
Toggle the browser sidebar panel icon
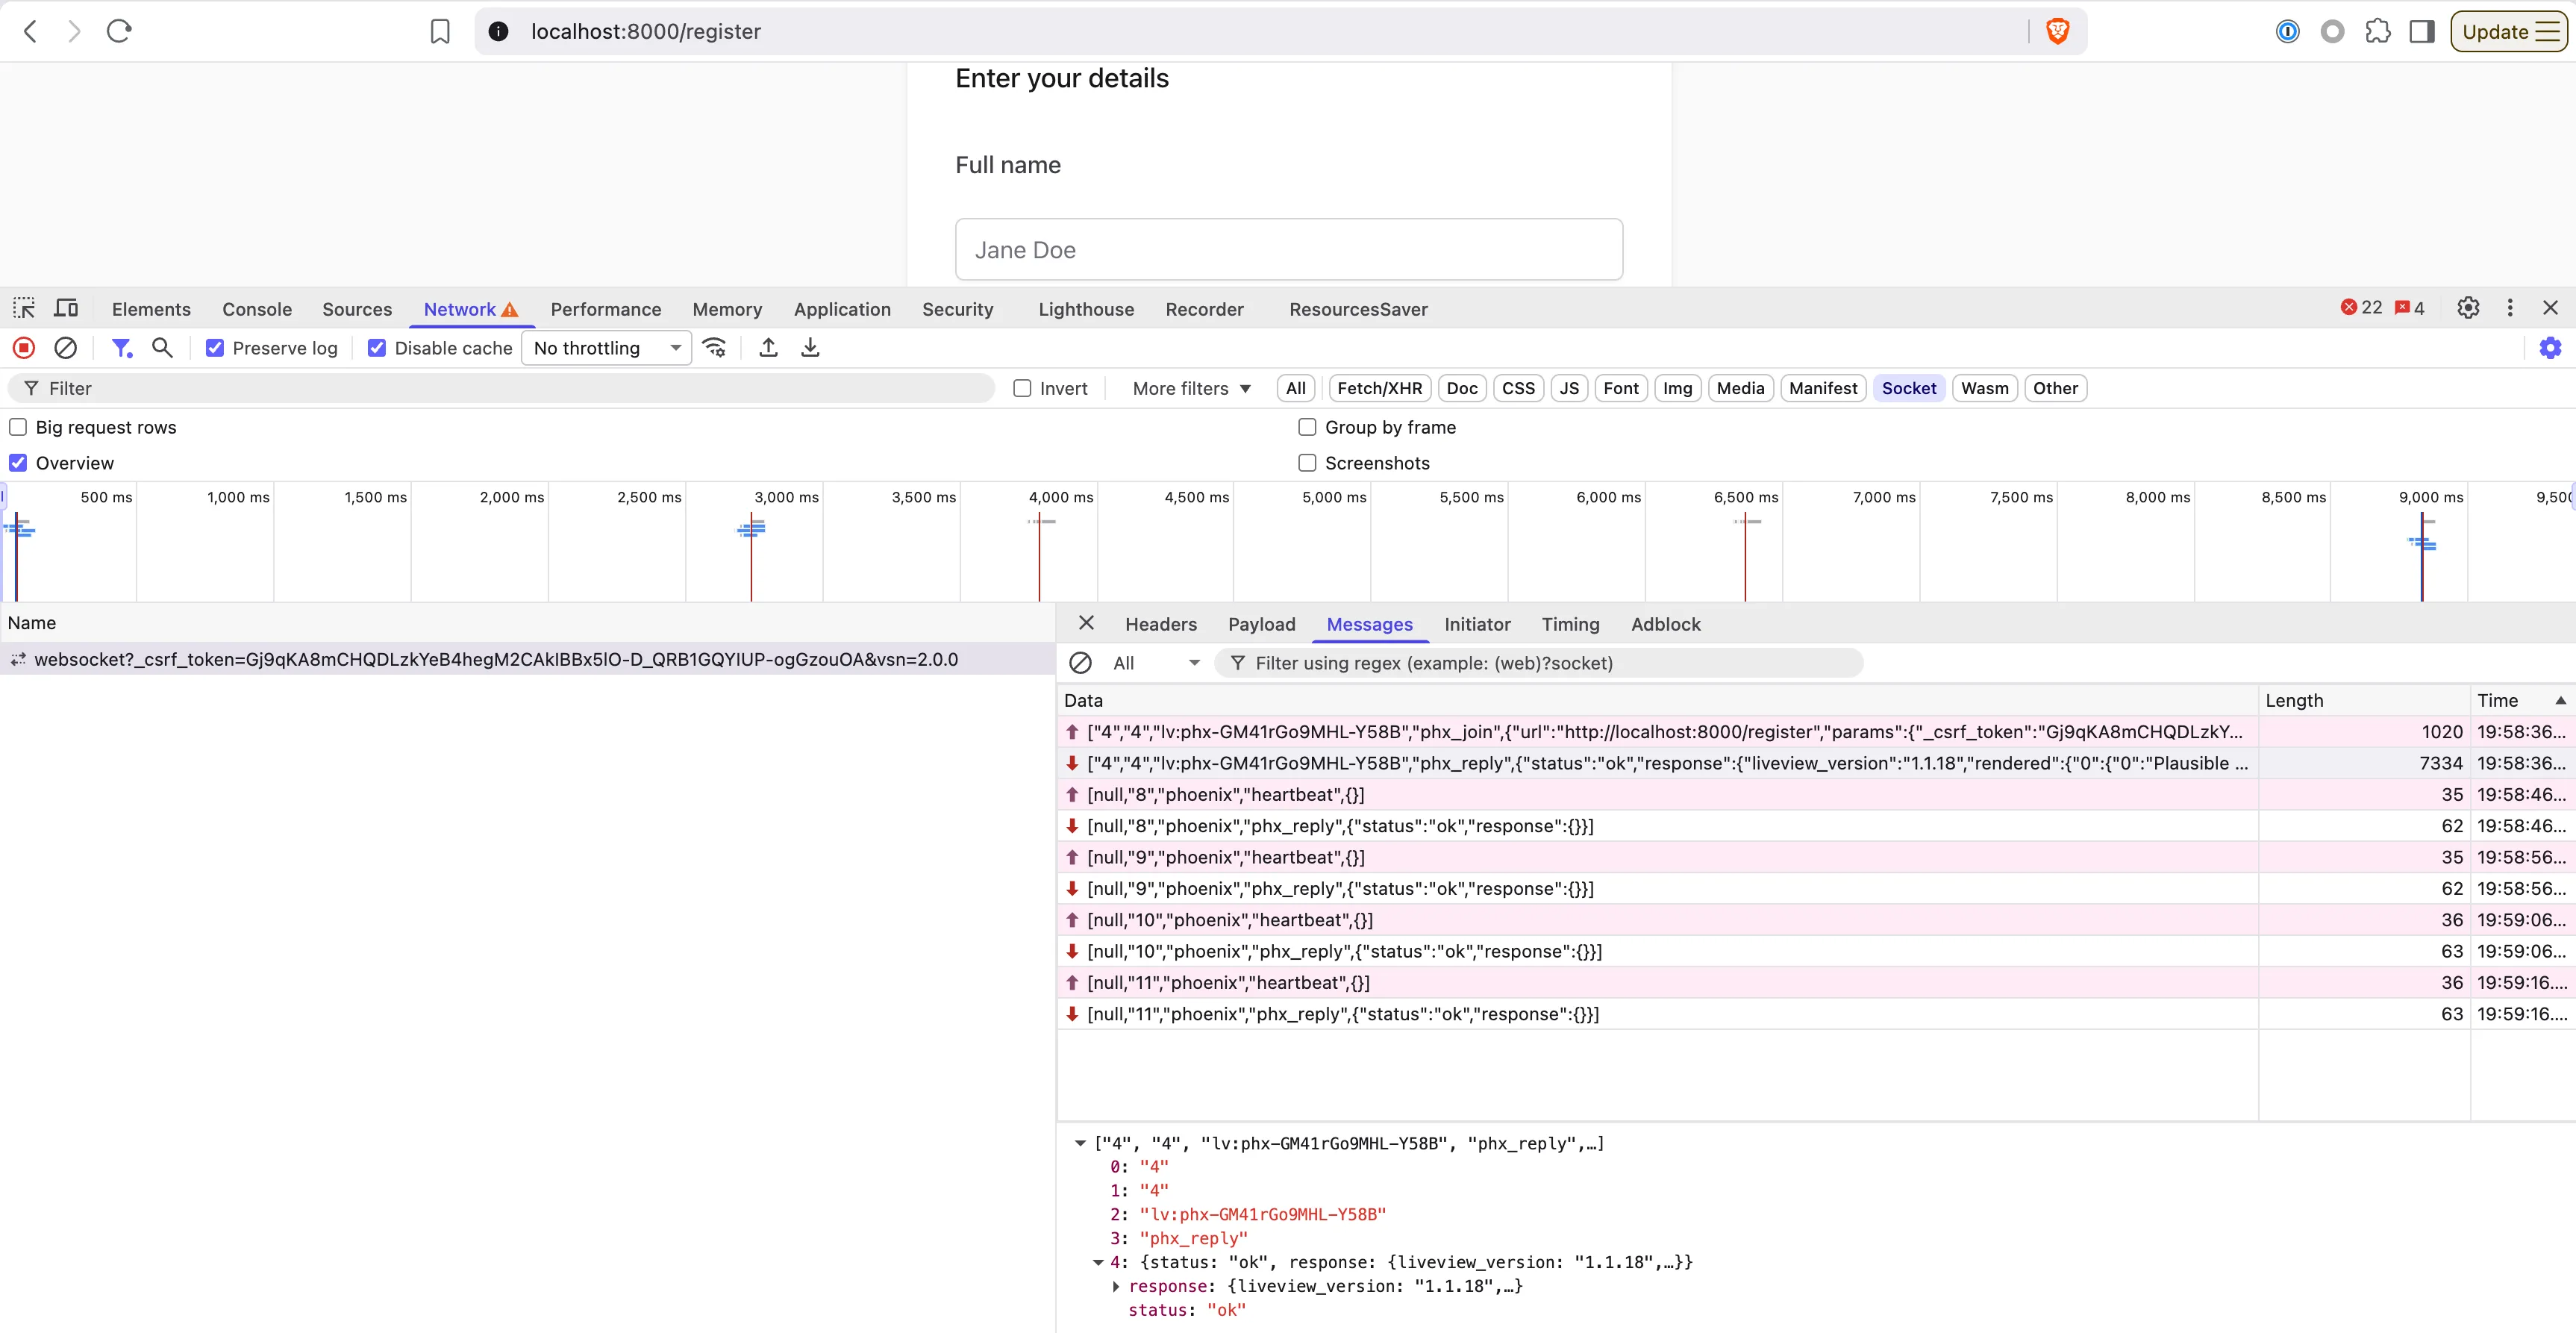[2422, 32]
